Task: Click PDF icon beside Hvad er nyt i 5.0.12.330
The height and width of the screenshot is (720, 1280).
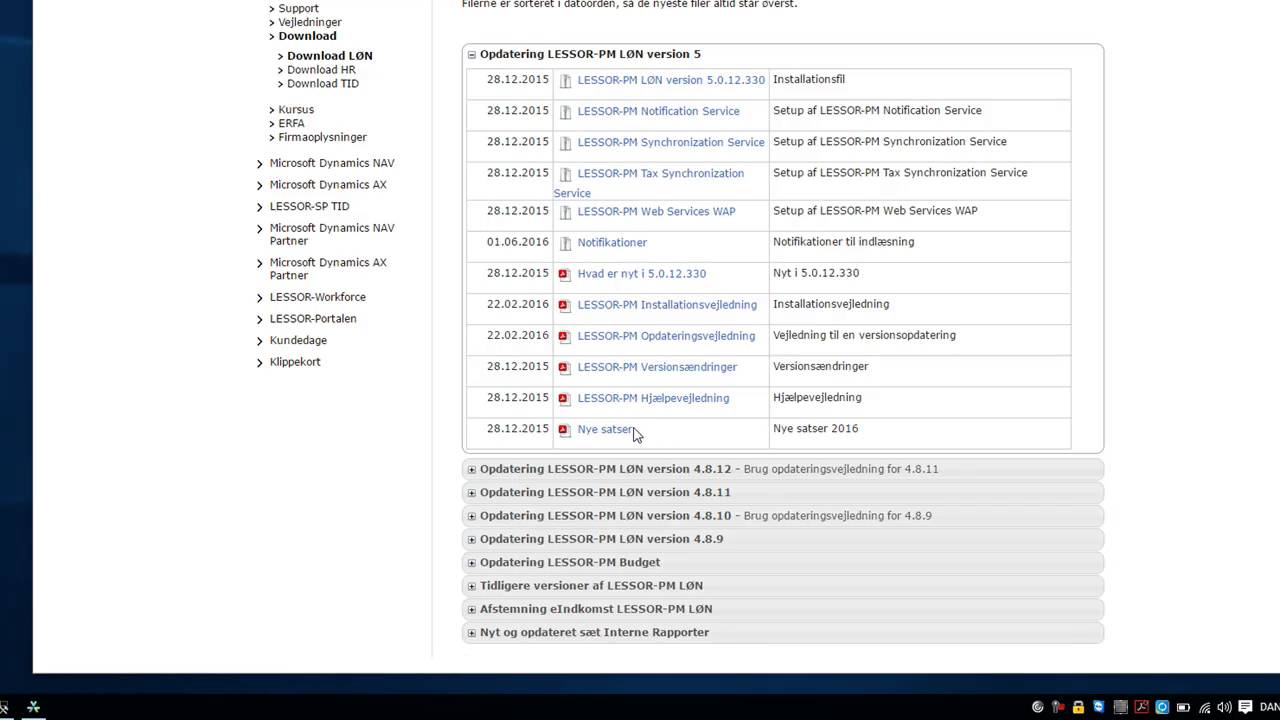Action: click(x=564, y=274)
